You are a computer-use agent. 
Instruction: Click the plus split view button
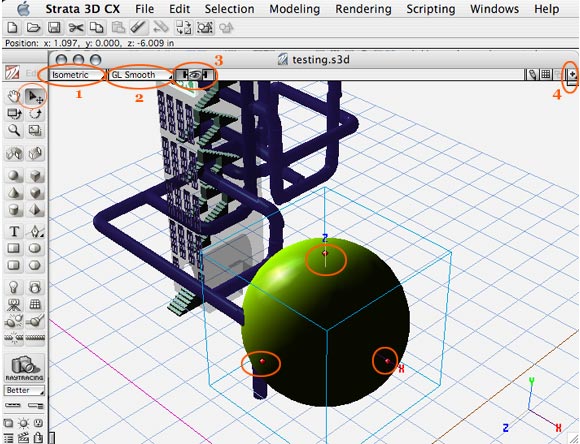(572, 75)
